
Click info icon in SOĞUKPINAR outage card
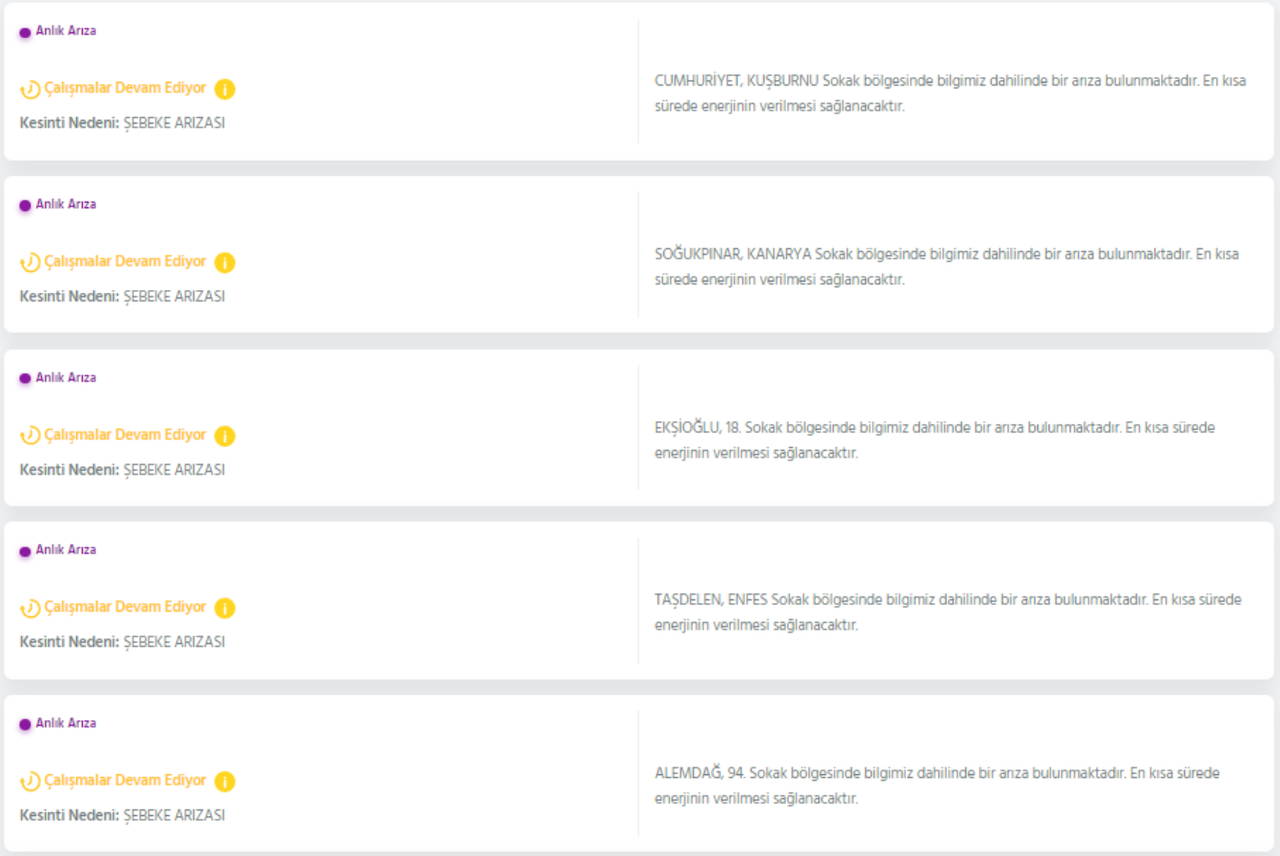[x=225, y=263]
